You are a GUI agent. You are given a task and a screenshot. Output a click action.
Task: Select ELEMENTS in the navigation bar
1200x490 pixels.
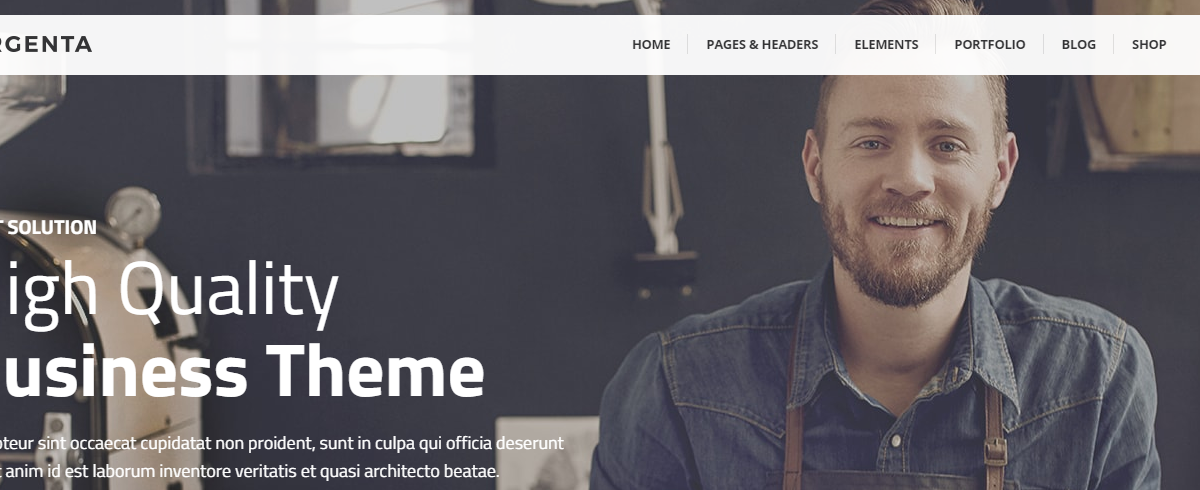pos(886,45)
